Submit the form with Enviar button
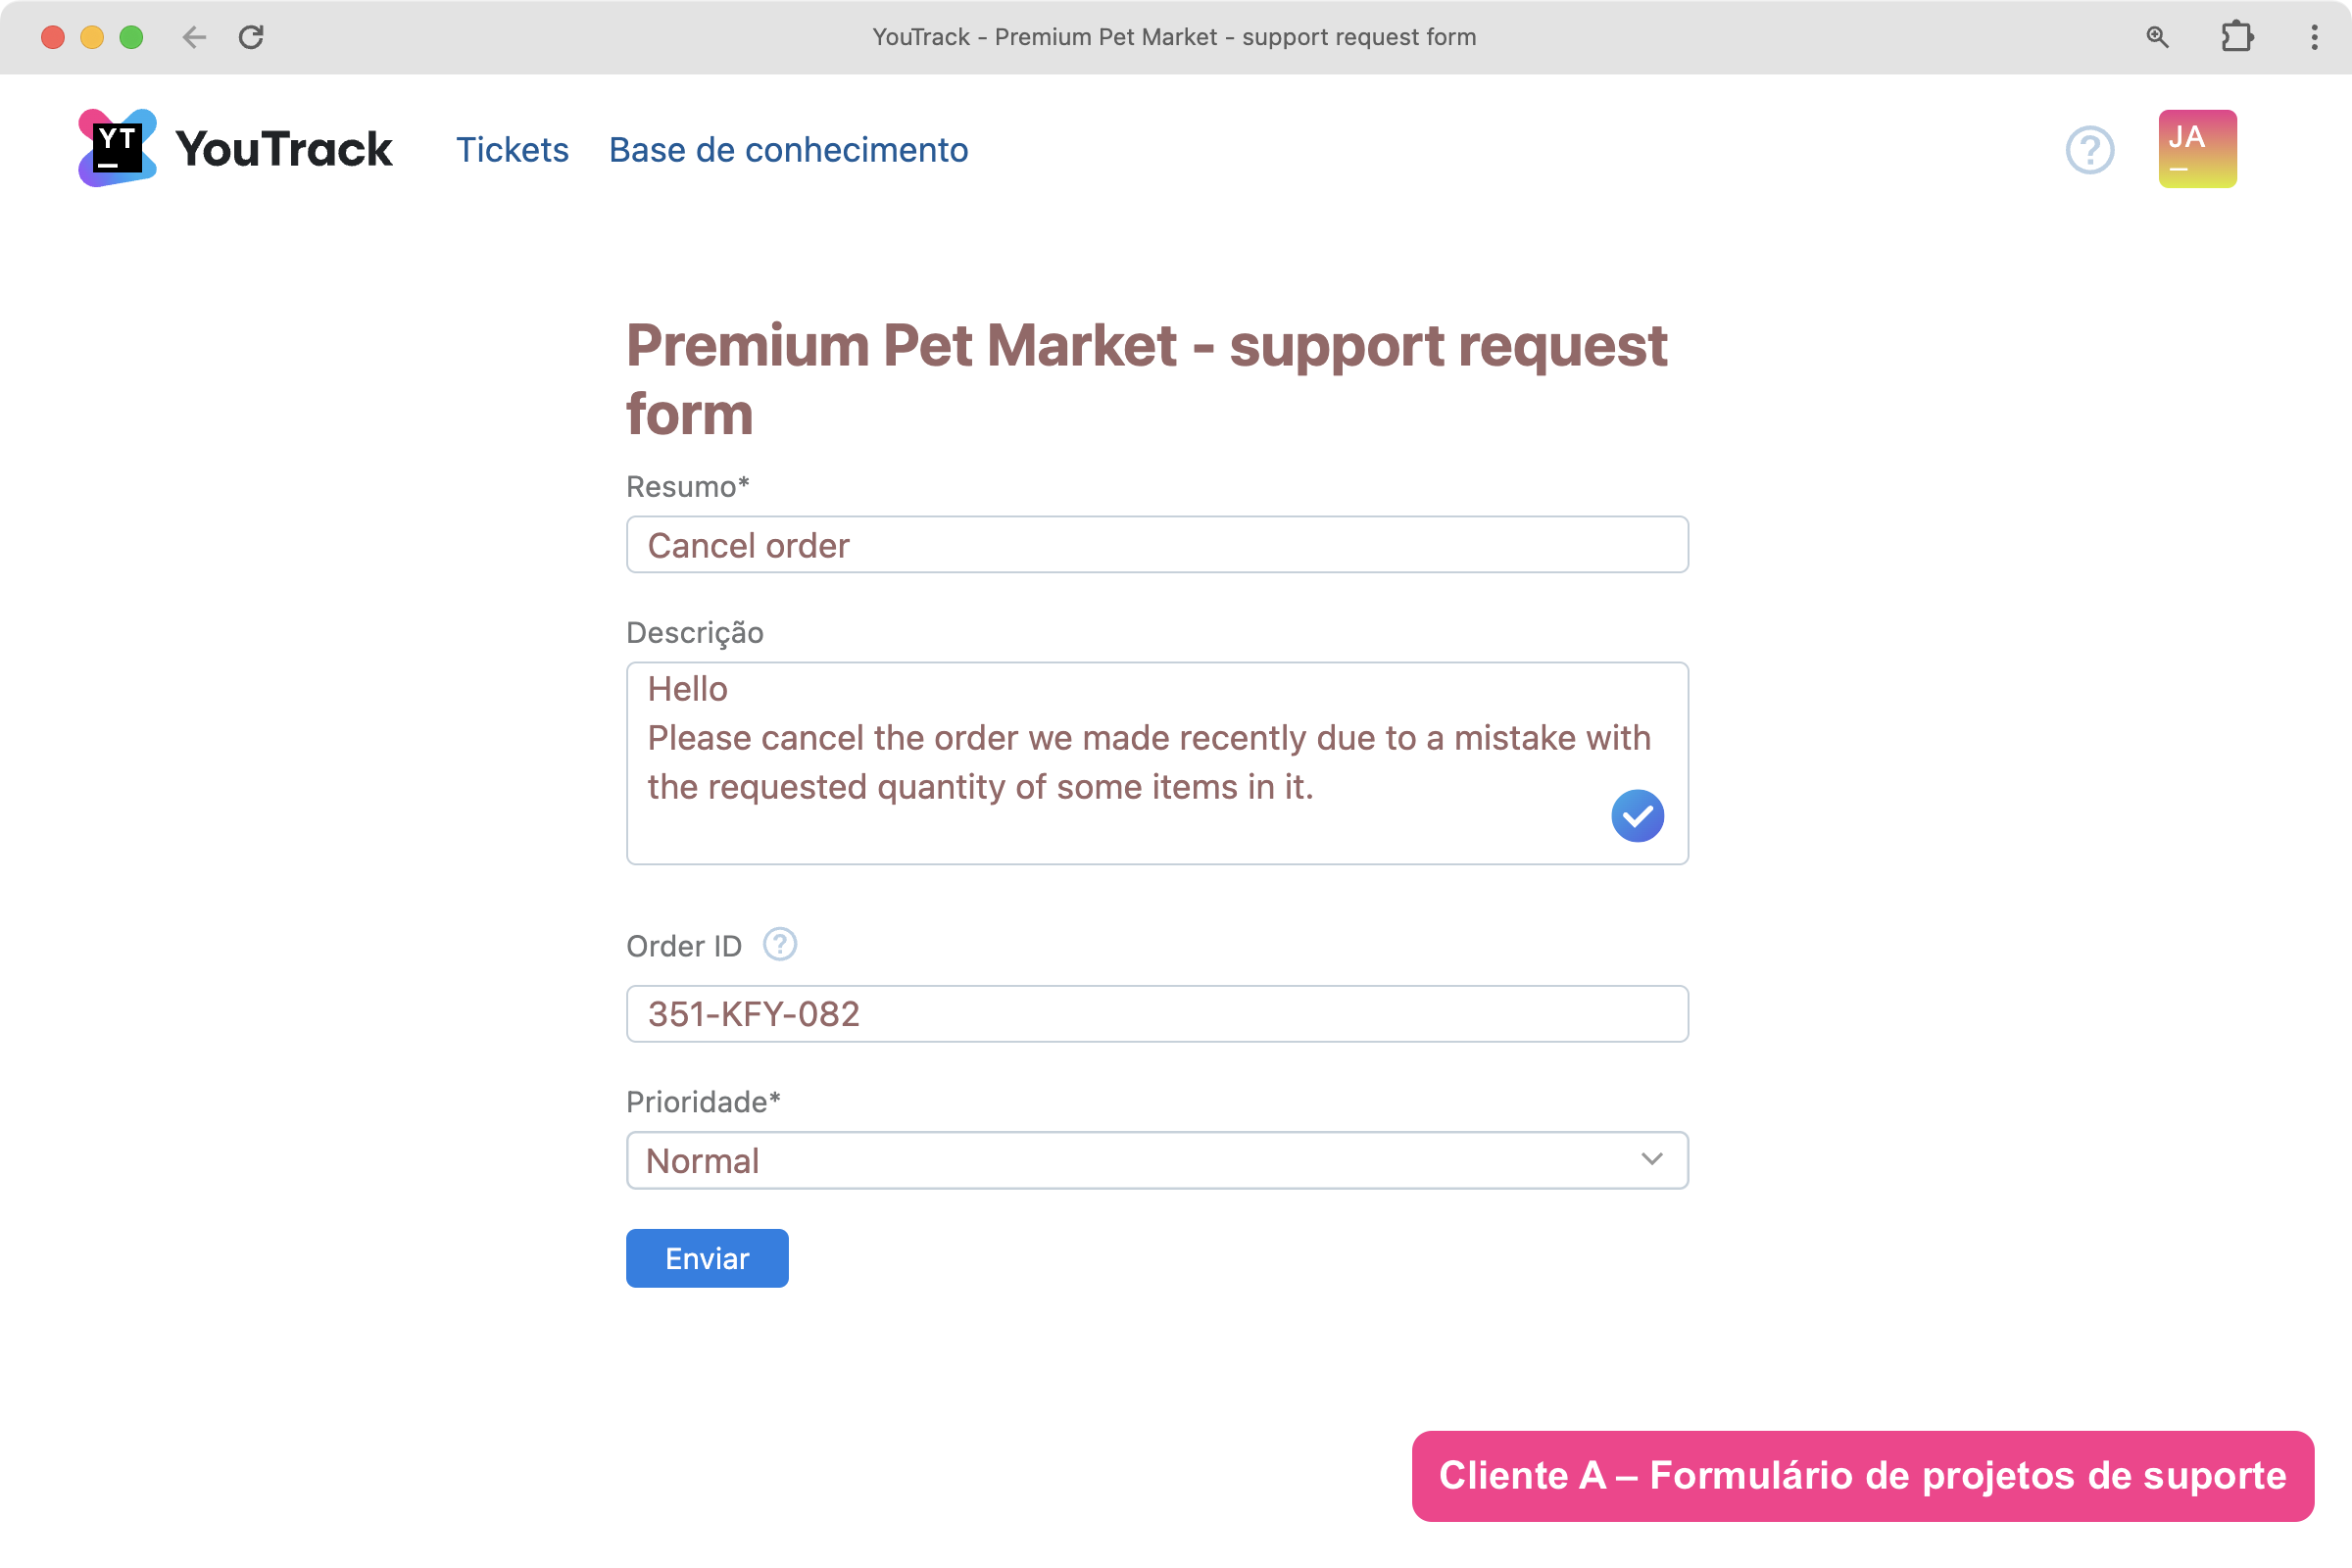The image size is (2352, 1568). coord(706,1258)
